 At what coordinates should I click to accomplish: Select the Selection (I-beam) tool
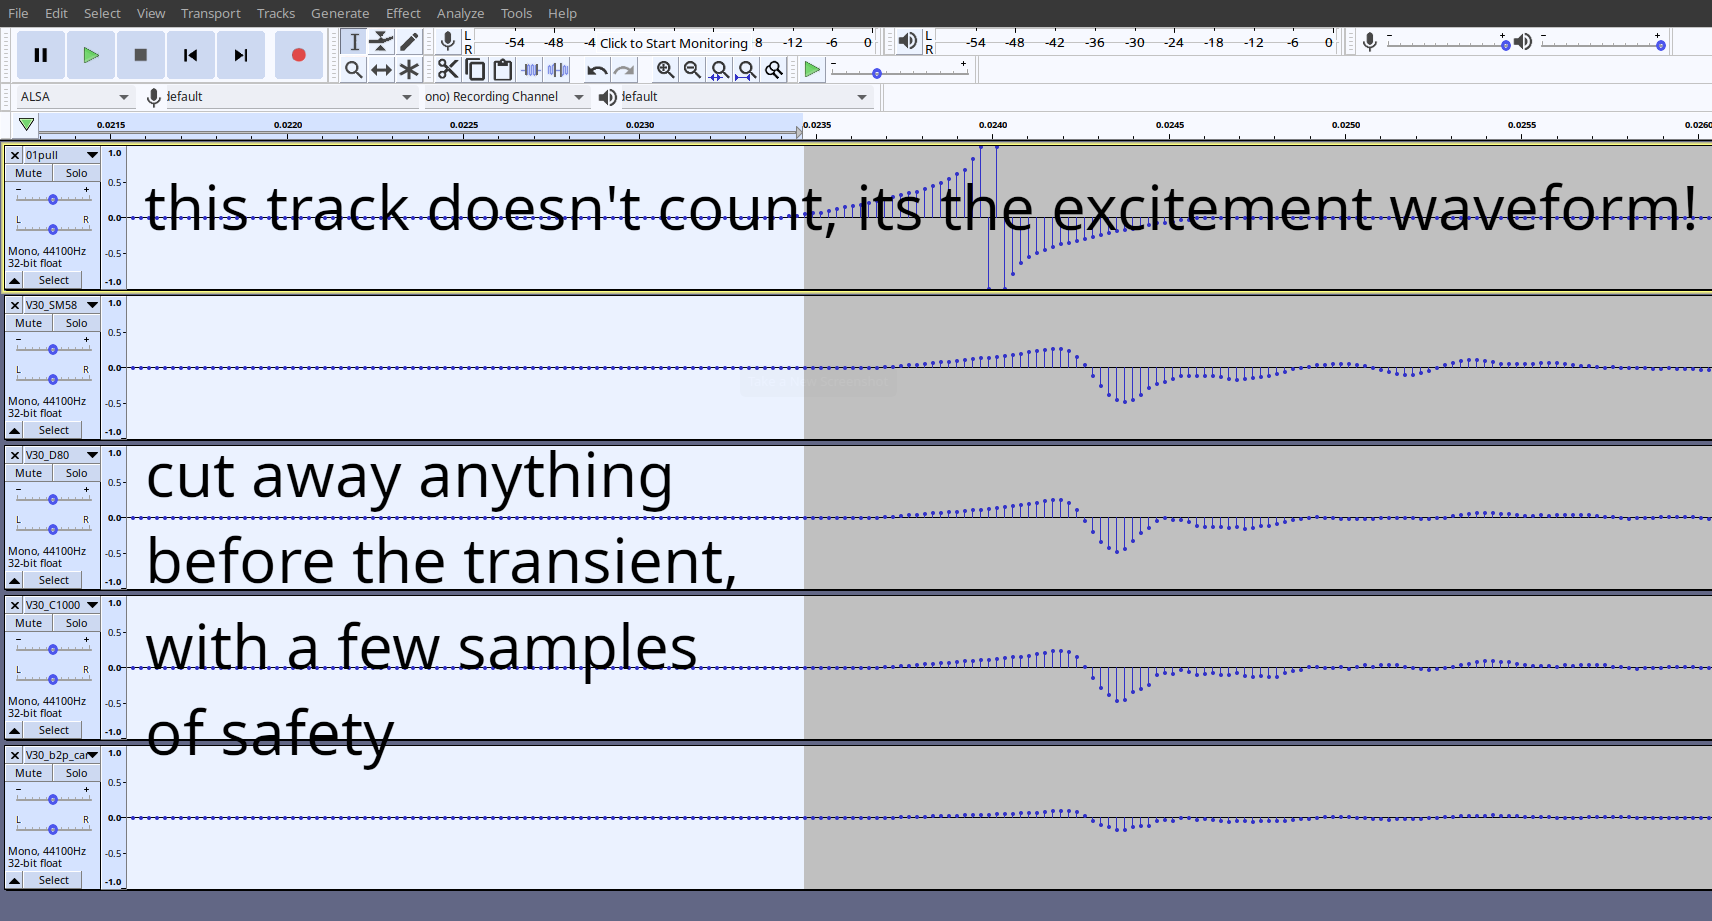click(354, 41)
